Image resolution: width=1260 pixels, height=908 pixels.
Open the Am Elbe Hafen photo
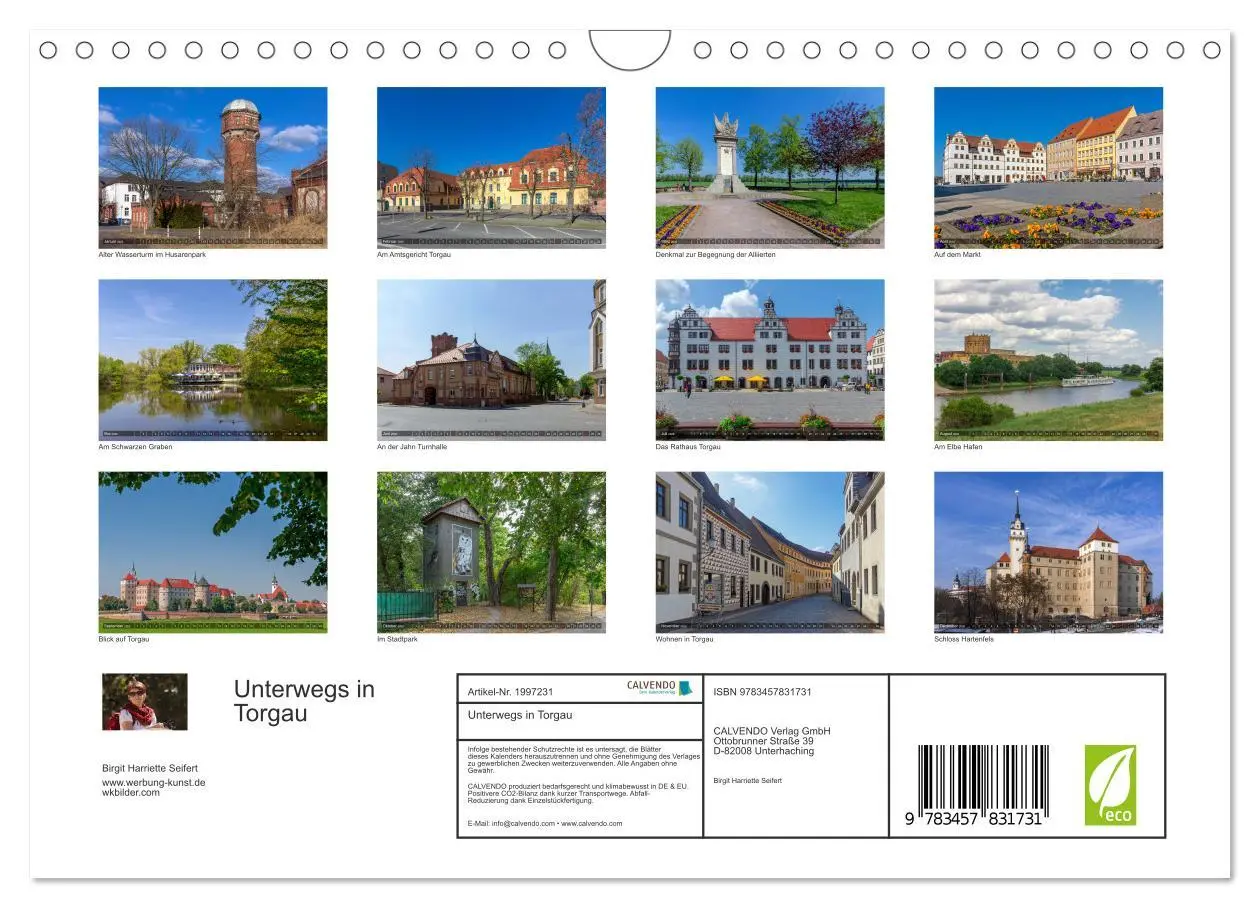click(1048, 360)
